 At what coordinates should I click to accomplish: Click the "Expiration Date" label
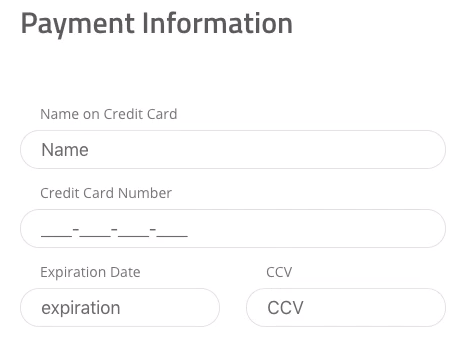90,272
